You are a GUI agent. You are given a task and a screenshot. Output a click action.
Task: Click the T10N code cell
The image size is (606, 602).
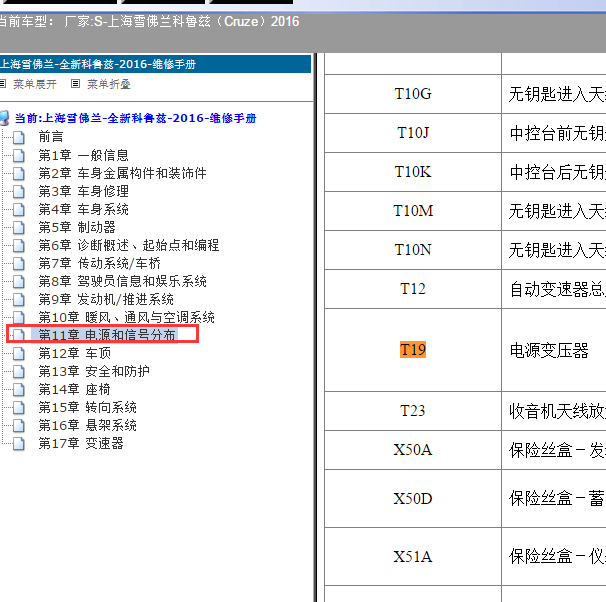tap(413, 250)
